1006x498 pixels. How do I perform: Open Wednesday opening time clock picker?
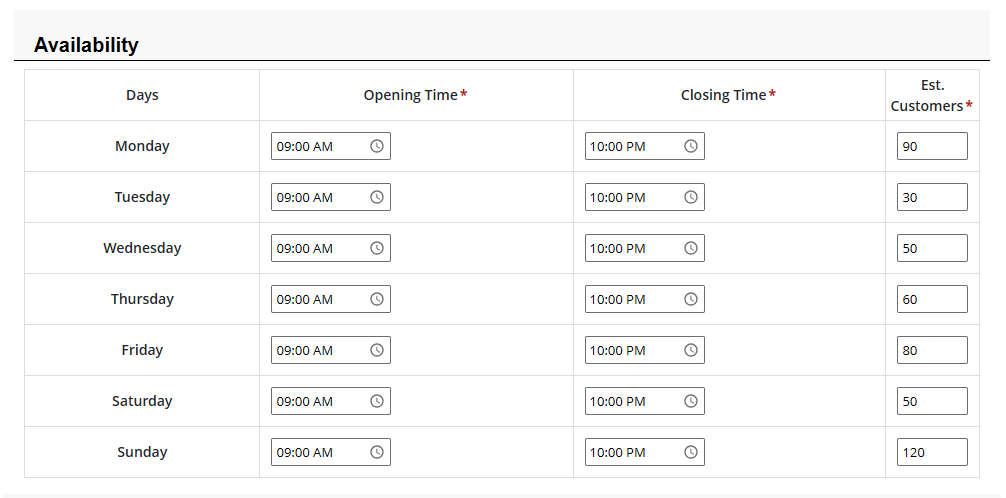point(377,248)
